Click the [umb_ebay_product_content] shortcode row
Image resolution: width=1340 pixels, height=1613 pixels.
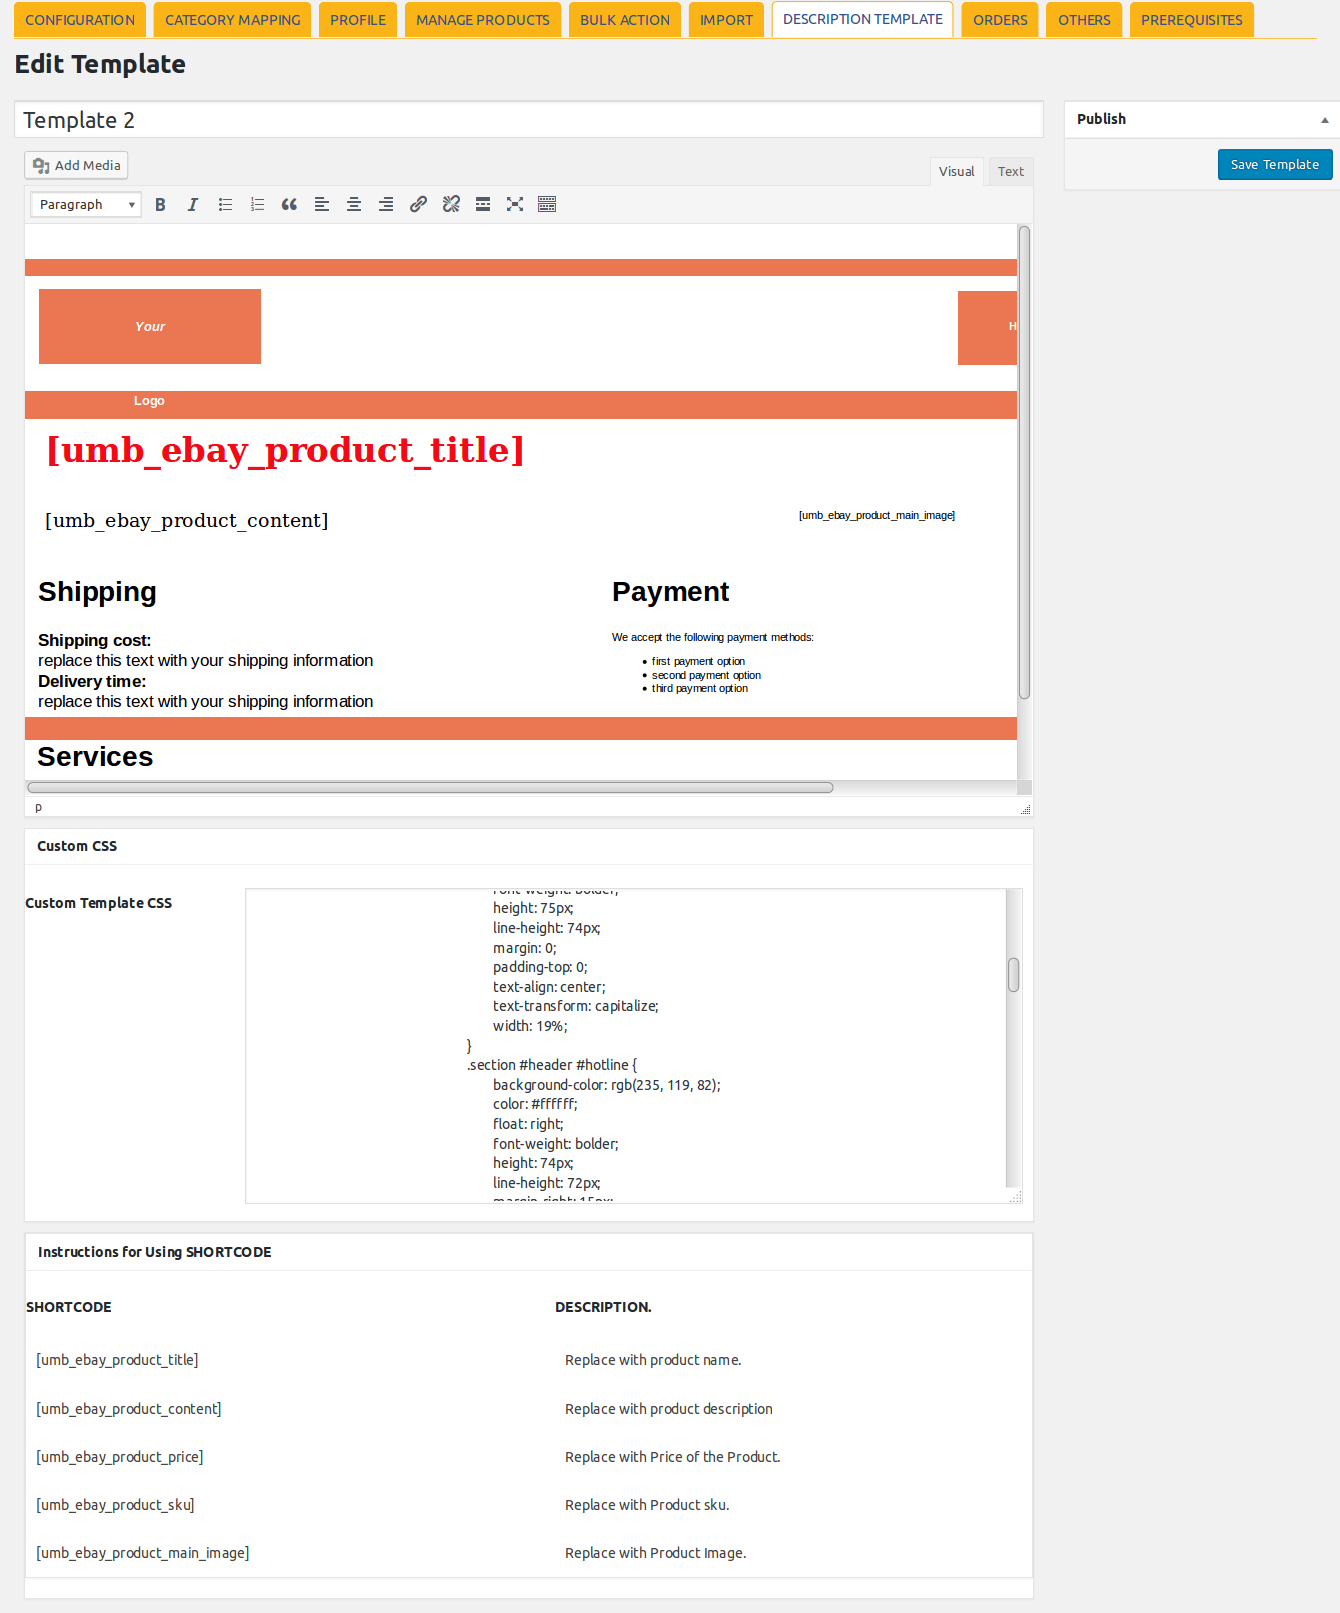(129, 1409)
